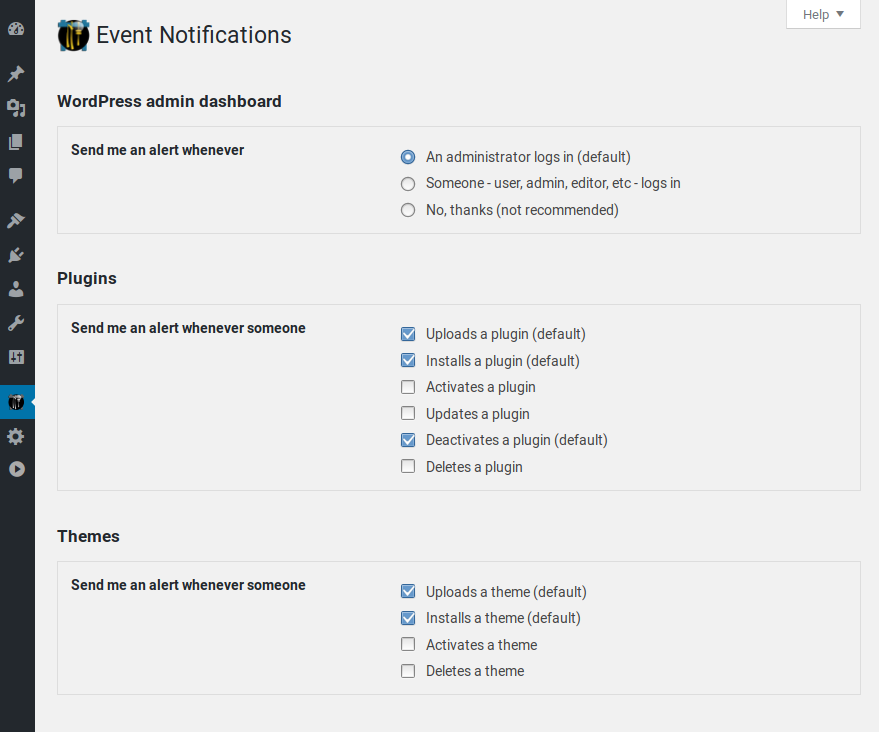Open Appearance via the paintbrush icon
This screenshot has height=732, width=879.
click(x=16, y=220)
